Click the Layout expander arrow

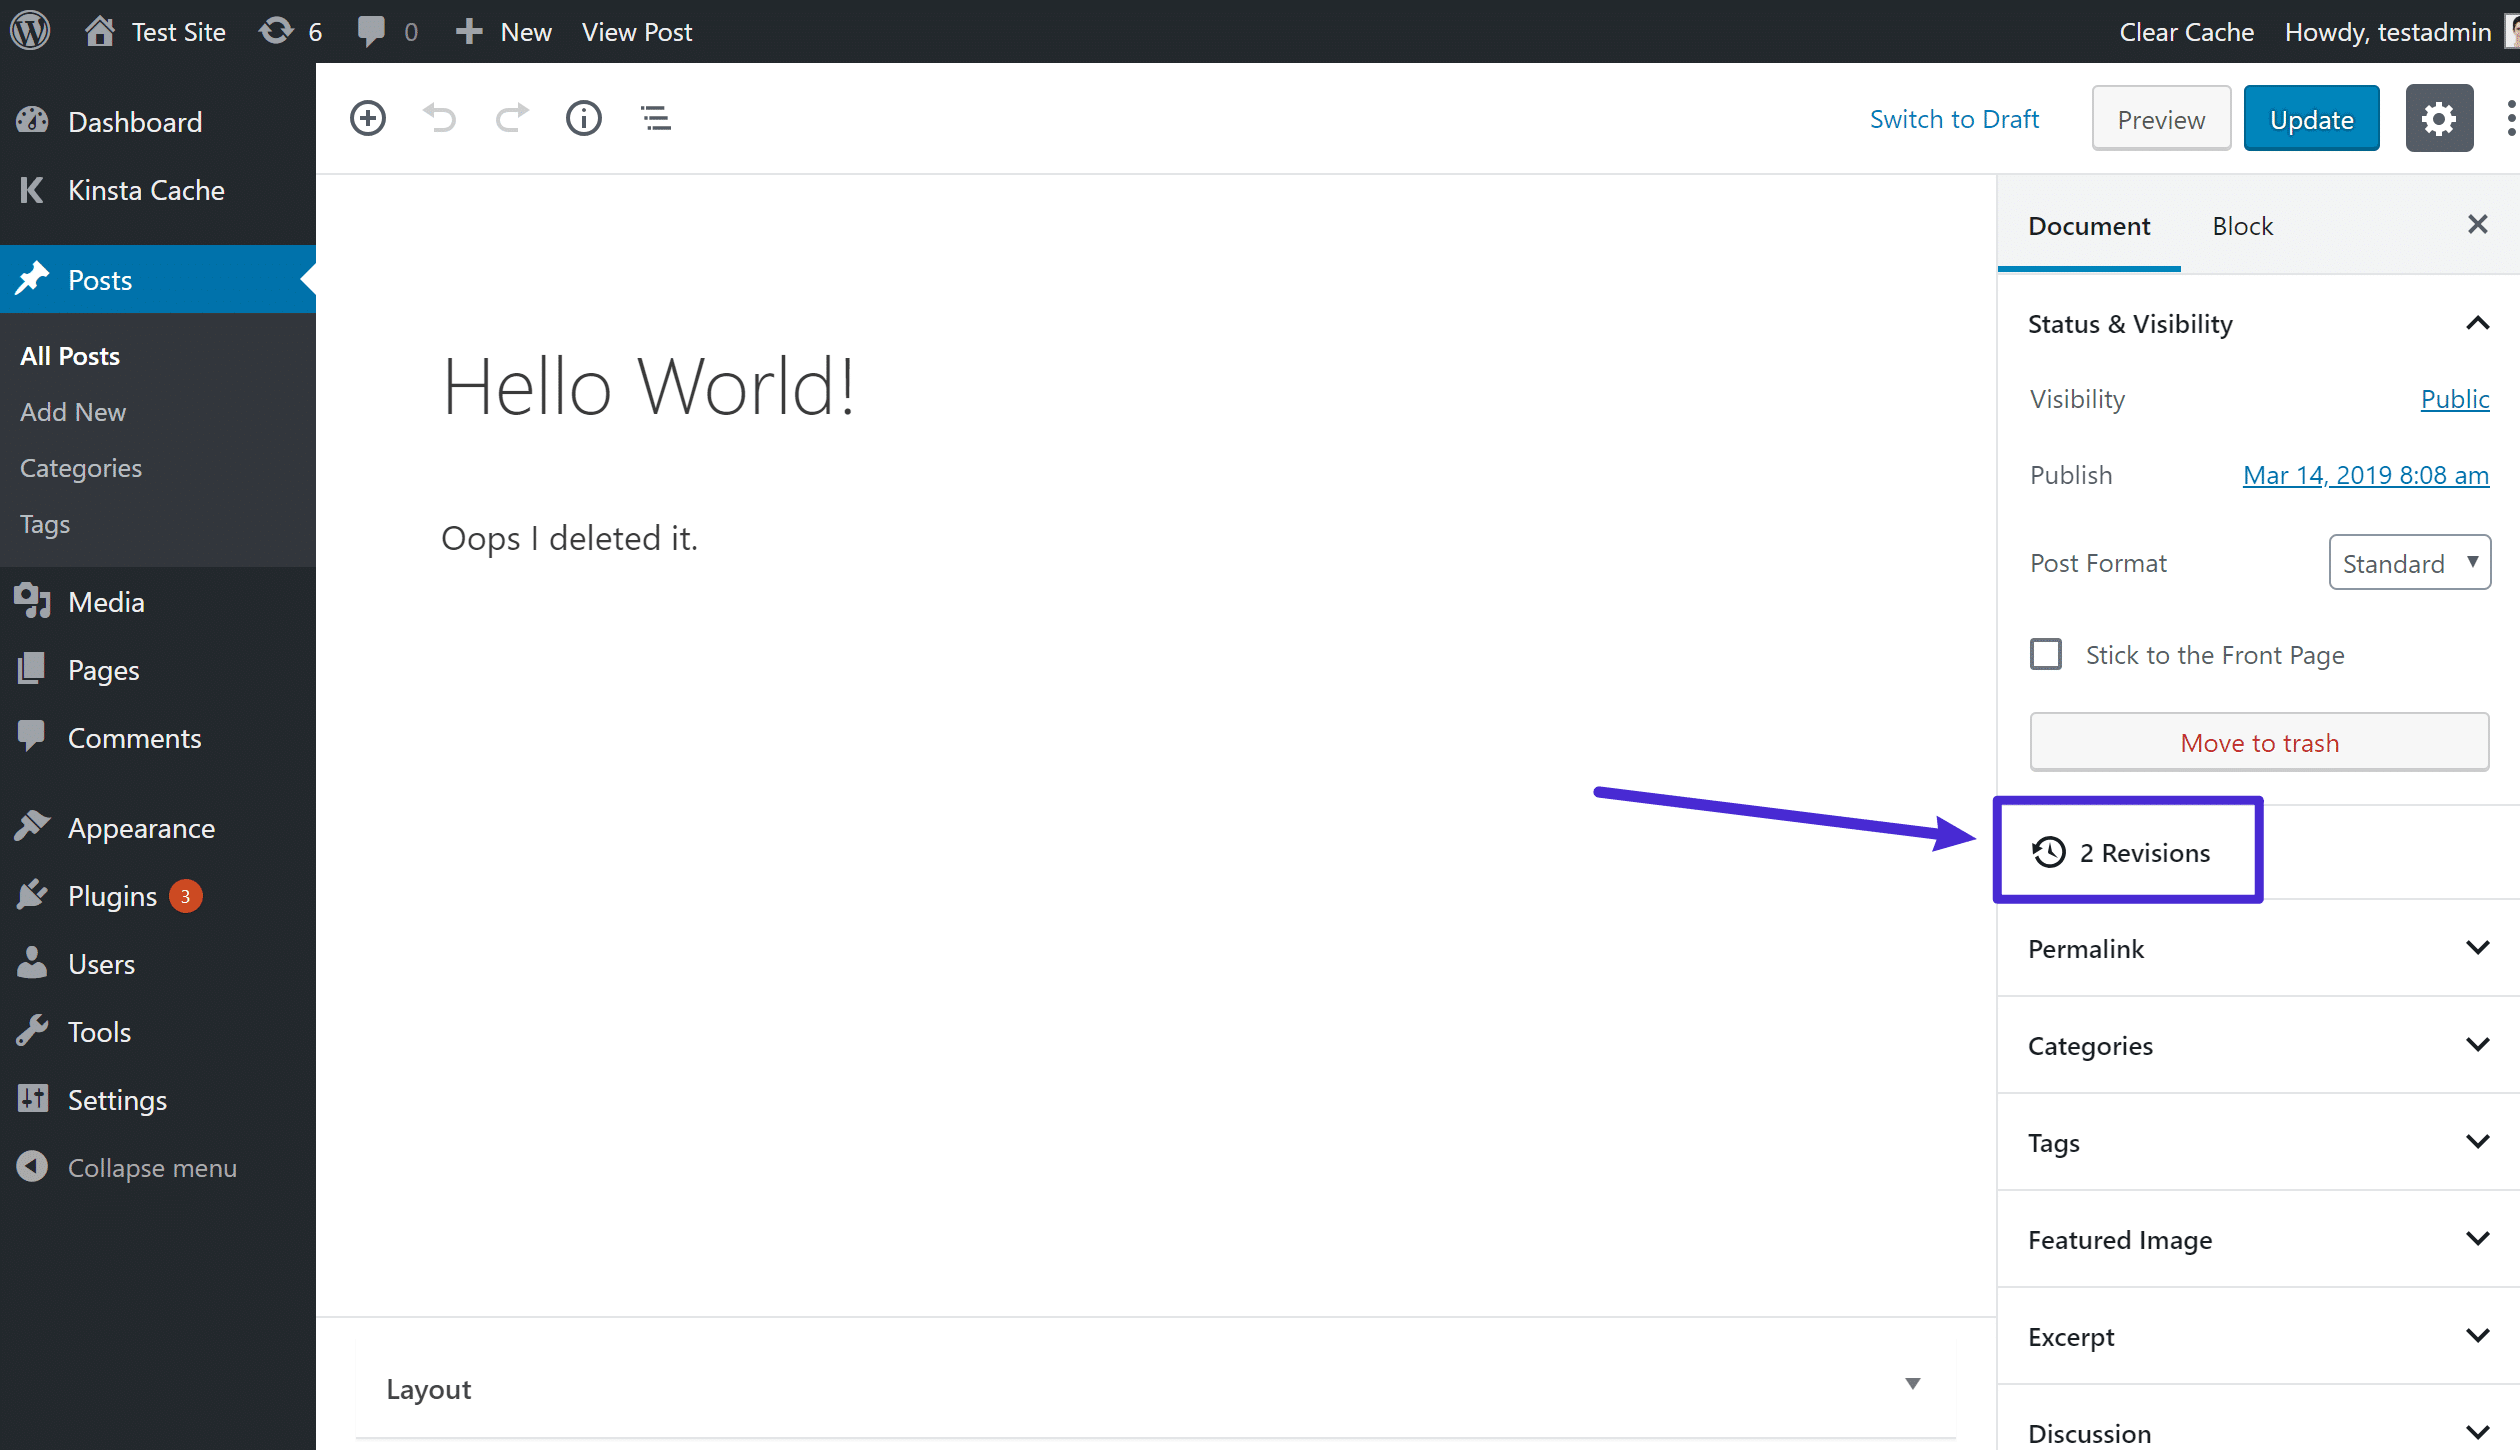tap(1916, 1386)
